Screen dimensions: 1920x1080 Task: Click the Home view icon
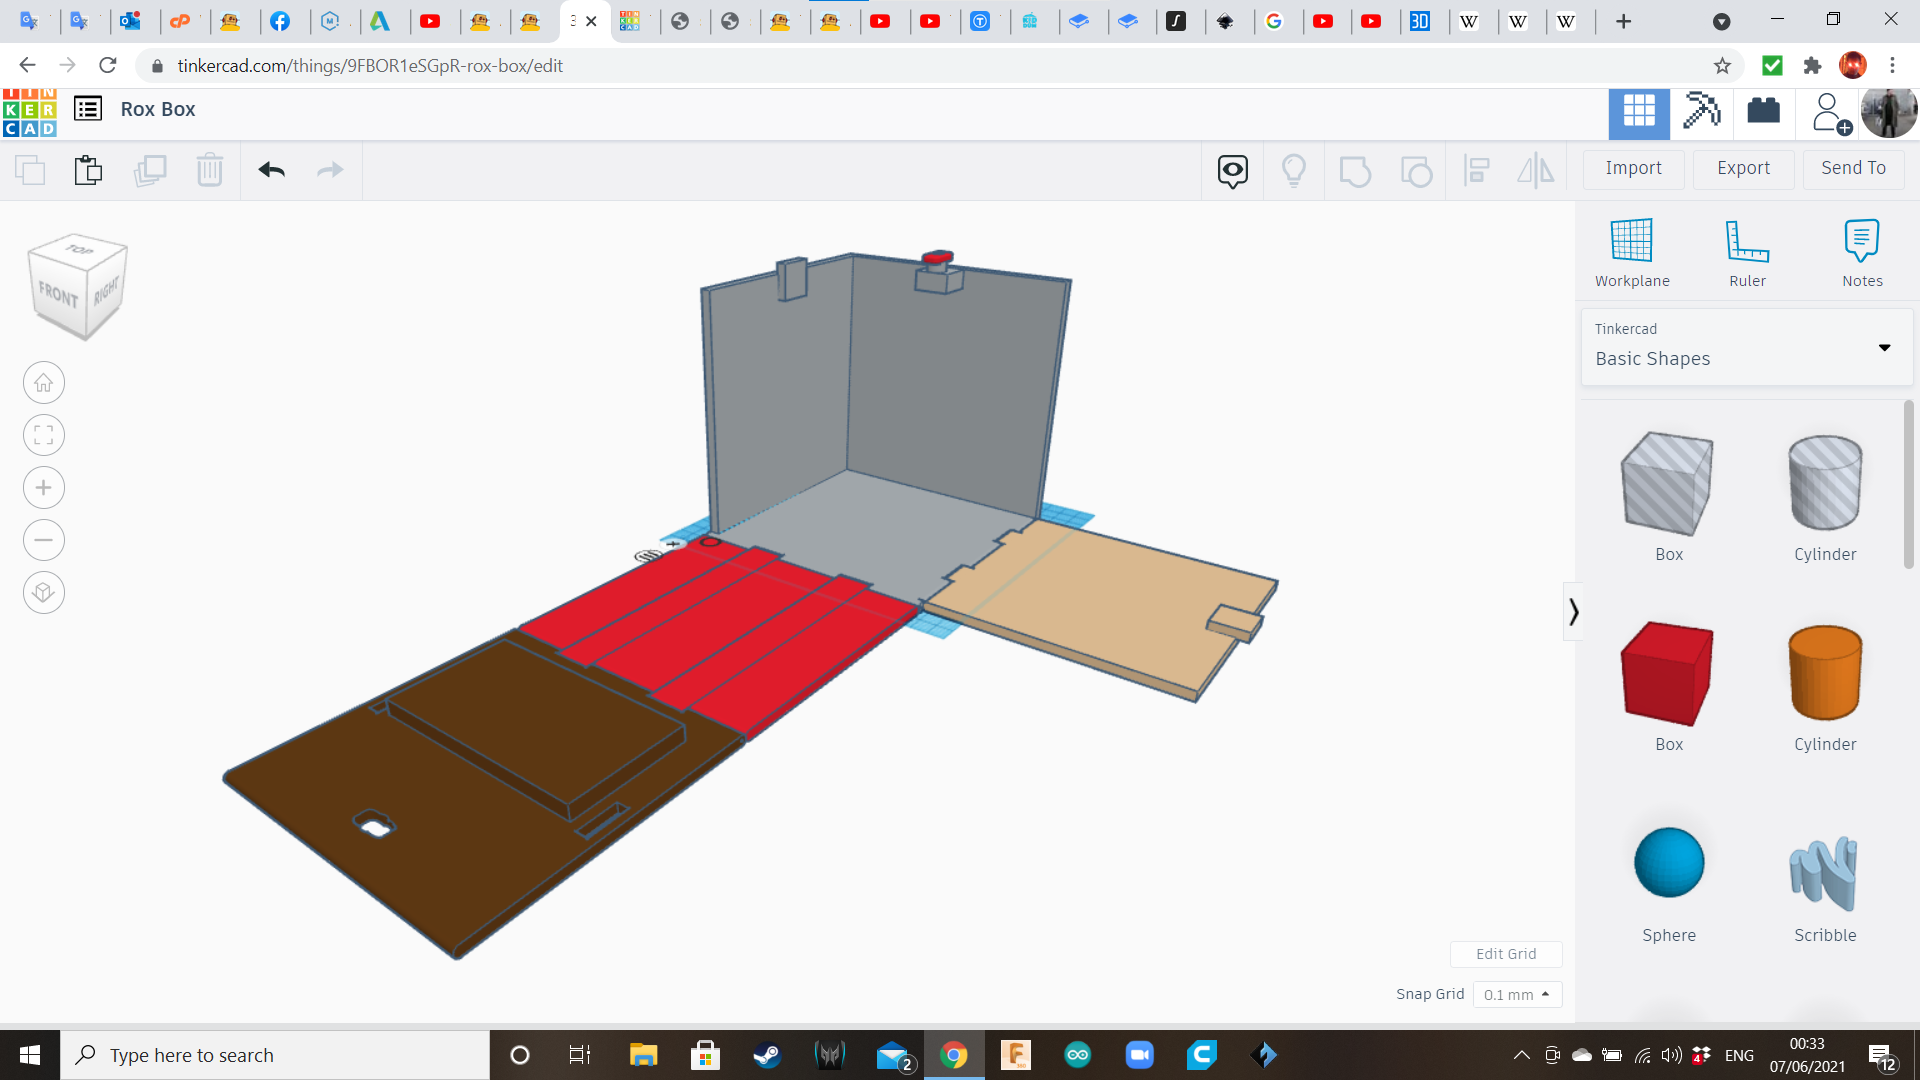pyautogui.click(x=43, y=383)
